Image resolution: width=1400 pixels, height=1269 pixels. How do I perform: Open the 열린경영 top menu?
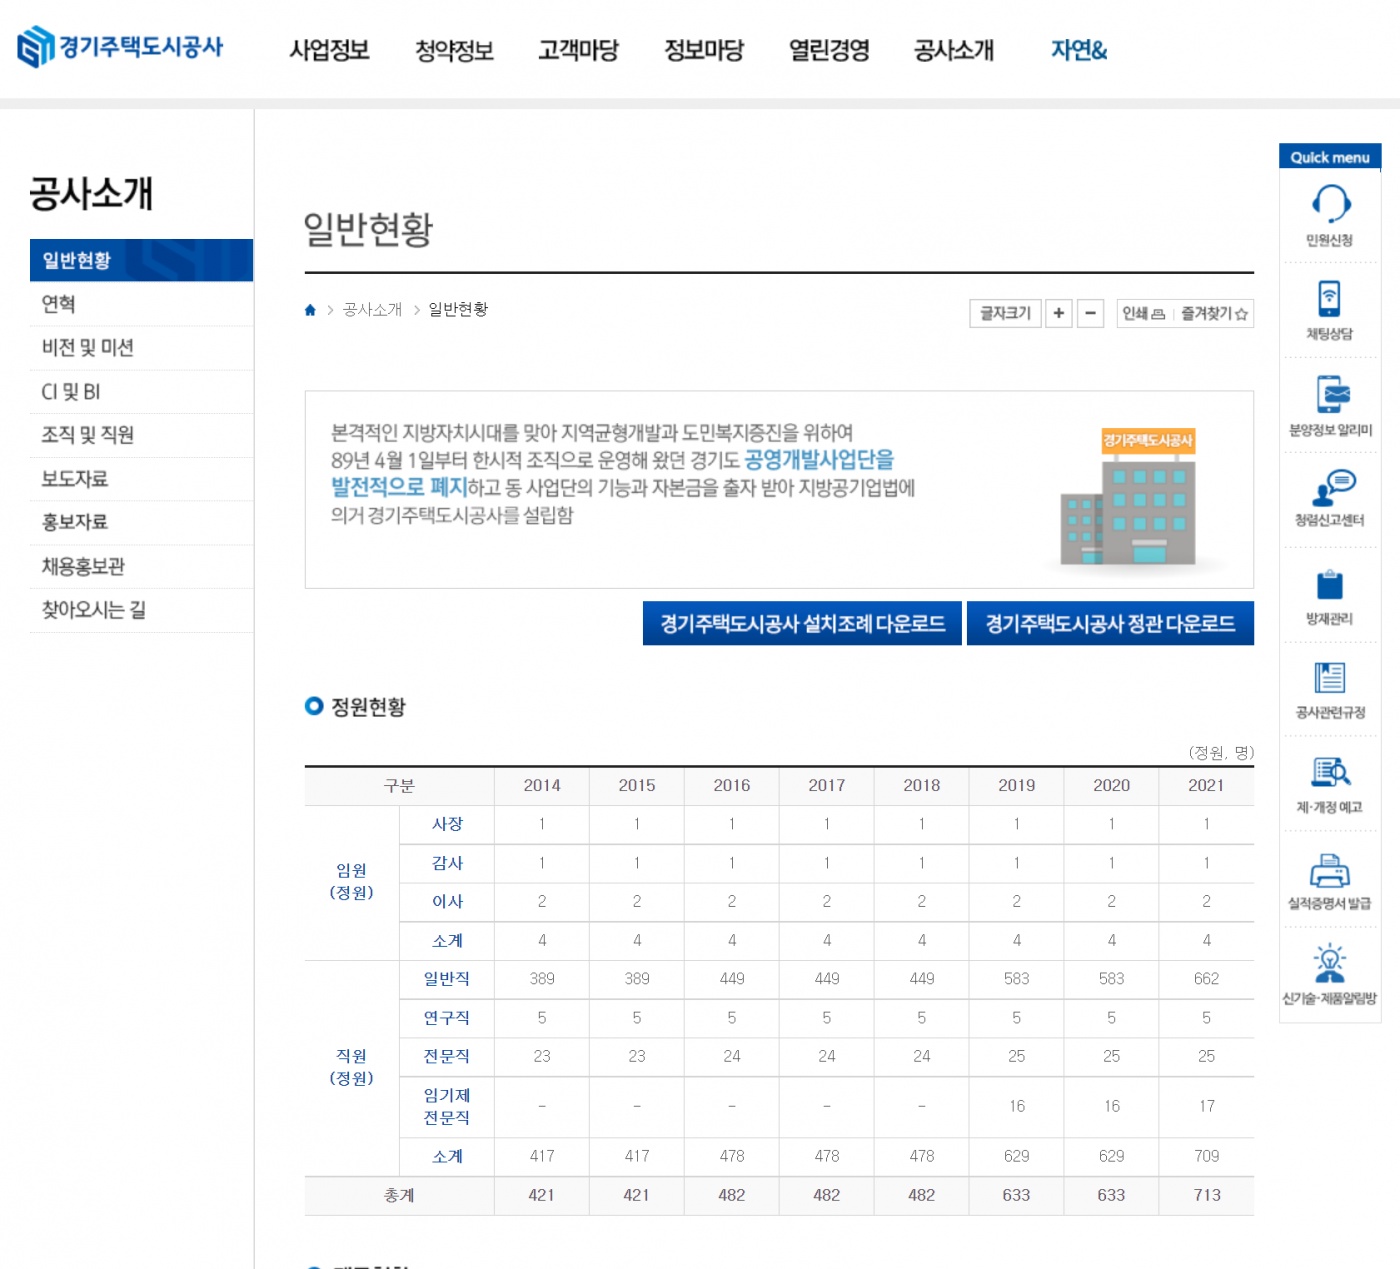pyautogui.click(x=829, y=50)
